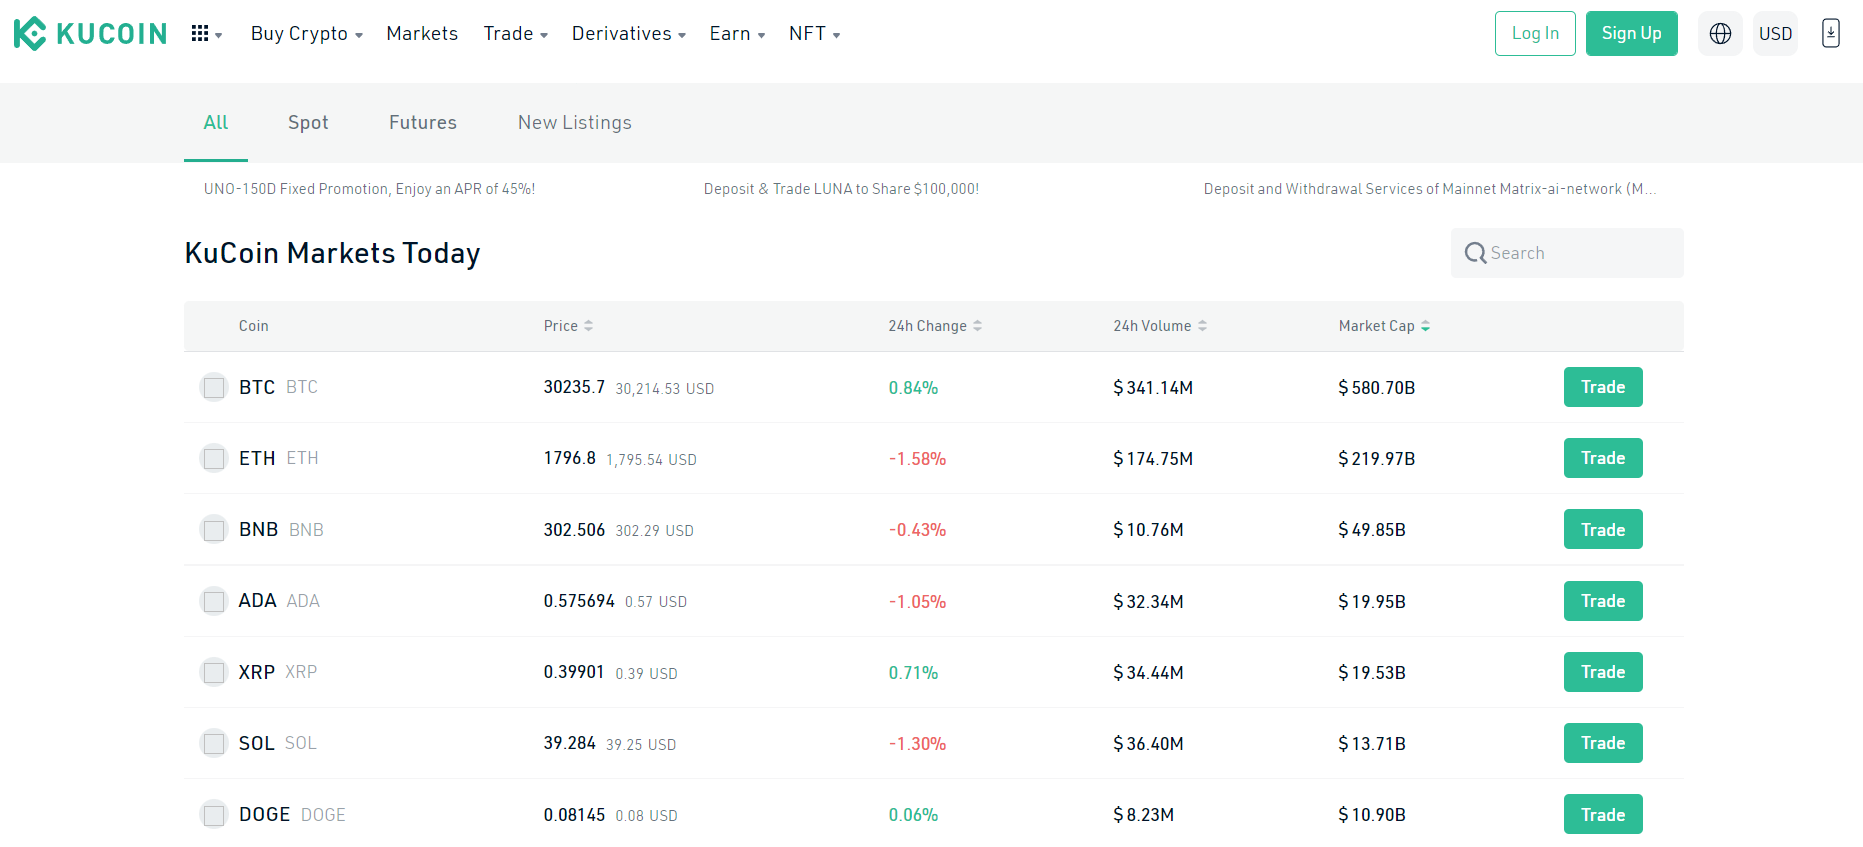Sort the table by Price
The width and height of the screenshot is (1863, 847).
click(568, 326)
